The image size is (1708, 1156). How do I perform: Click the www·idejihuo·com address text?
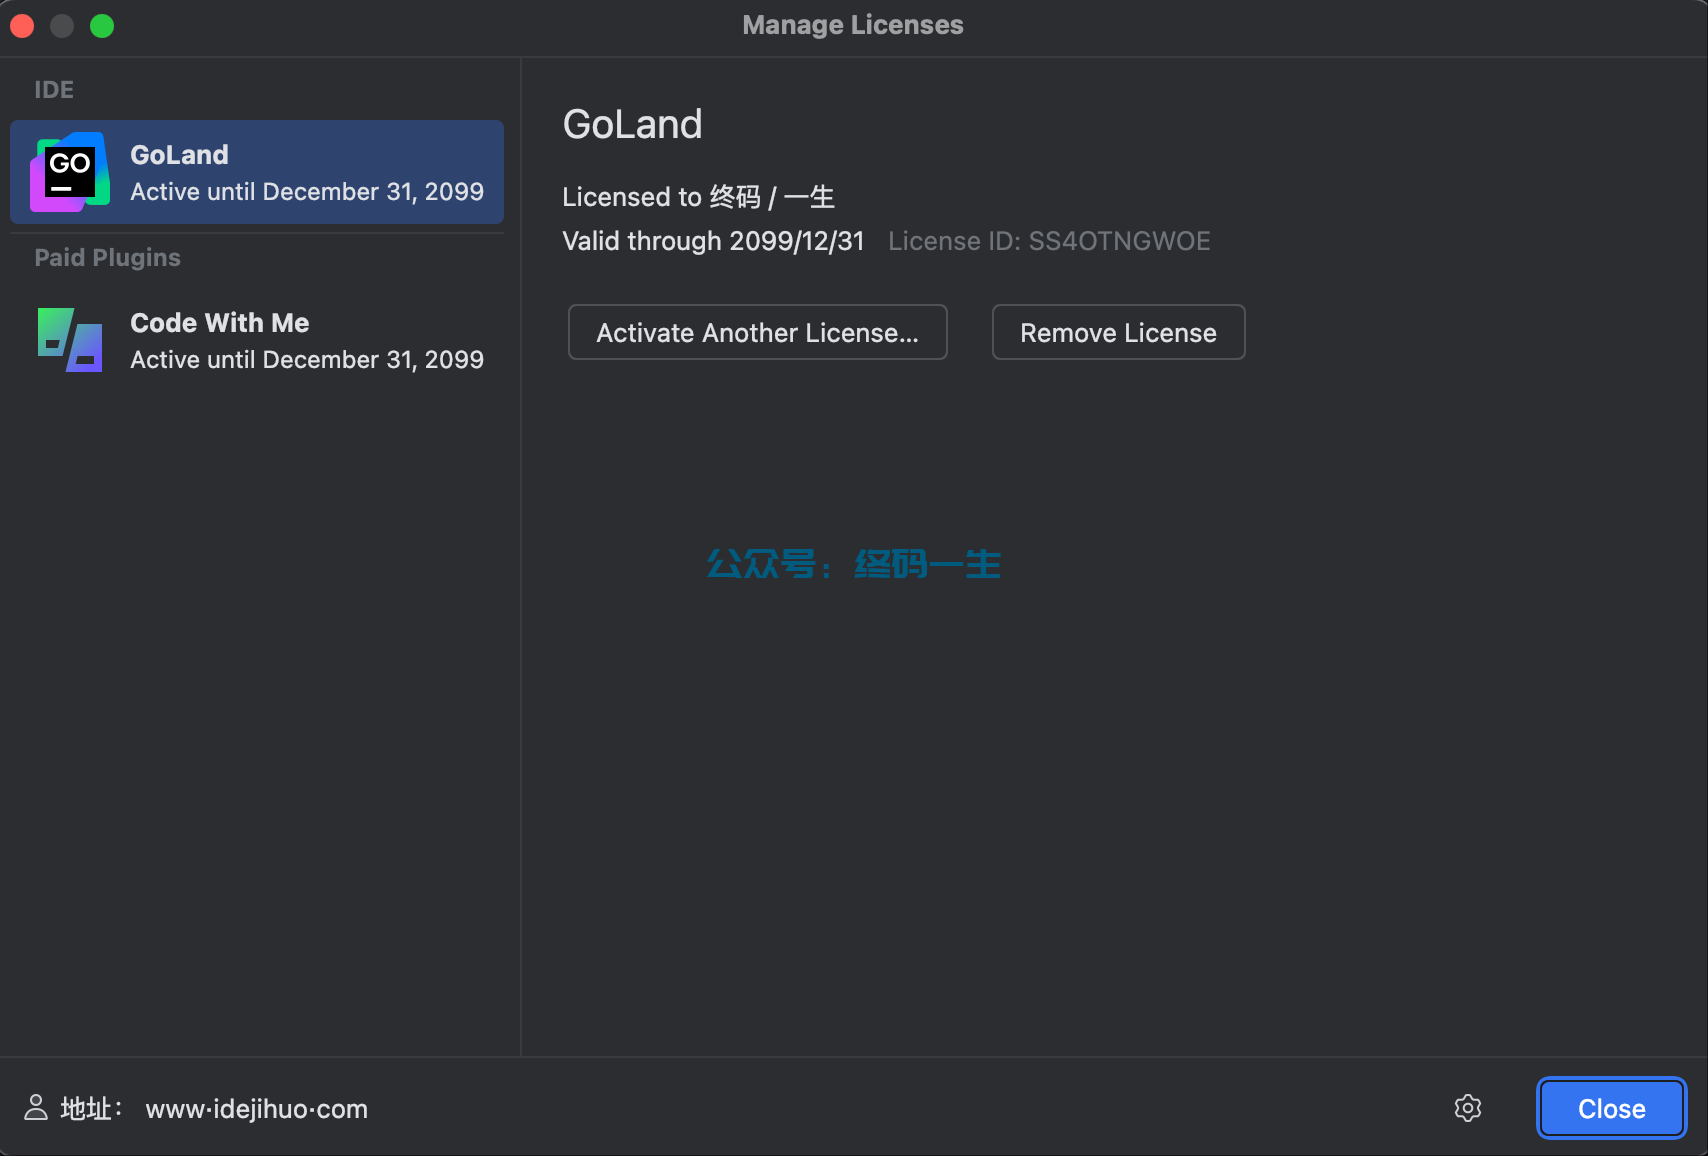257,1109
